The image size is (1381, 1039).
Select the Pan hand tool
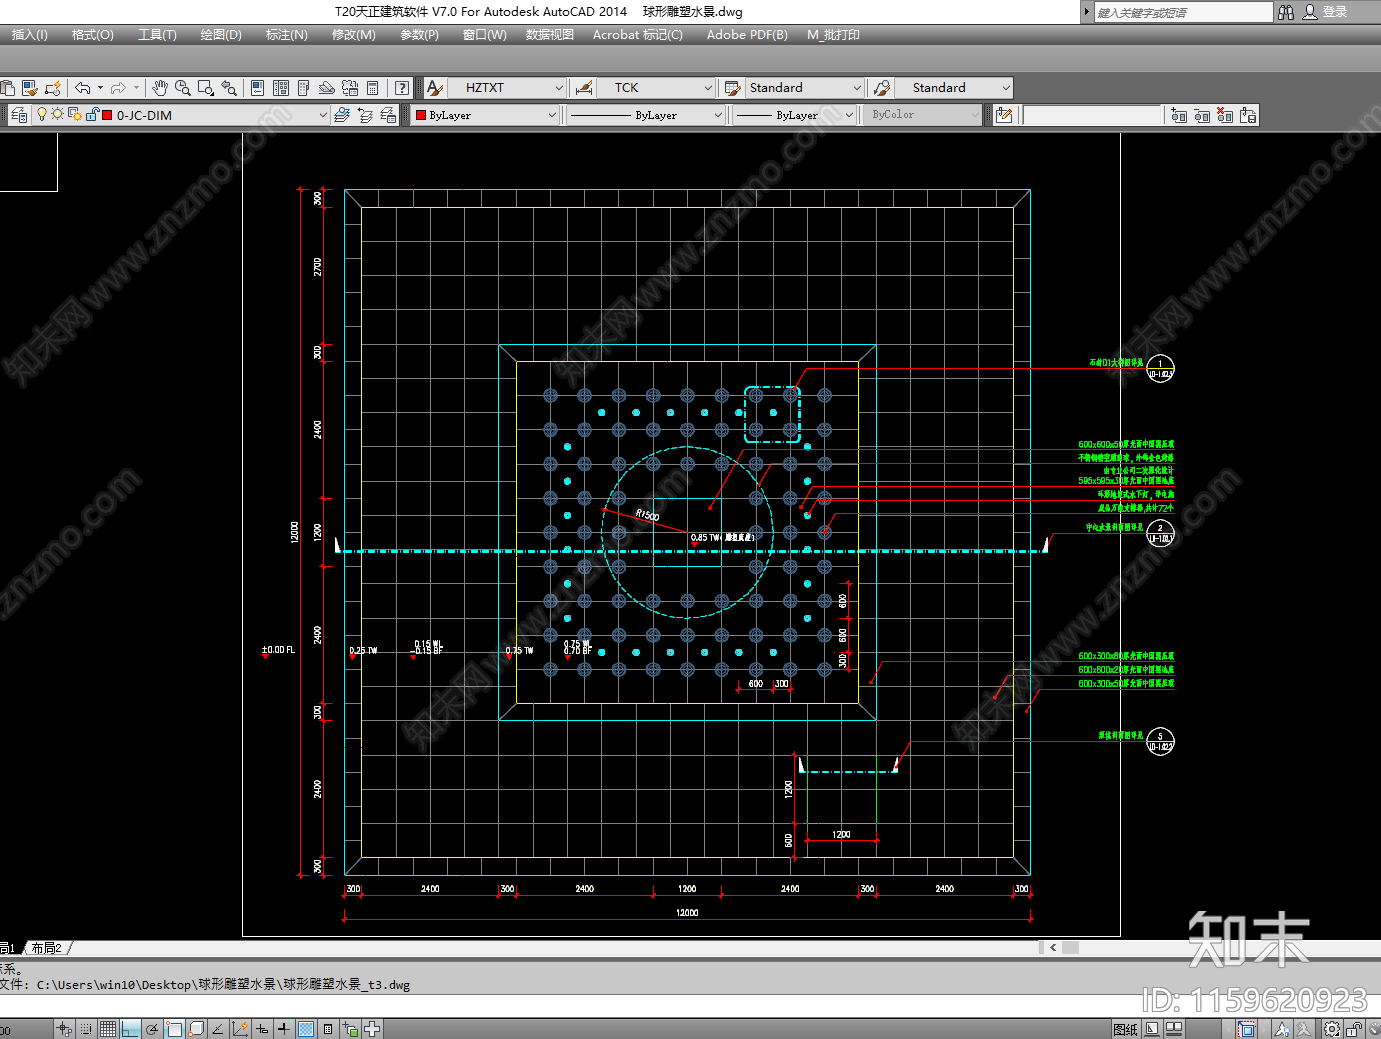click(160, 88)
